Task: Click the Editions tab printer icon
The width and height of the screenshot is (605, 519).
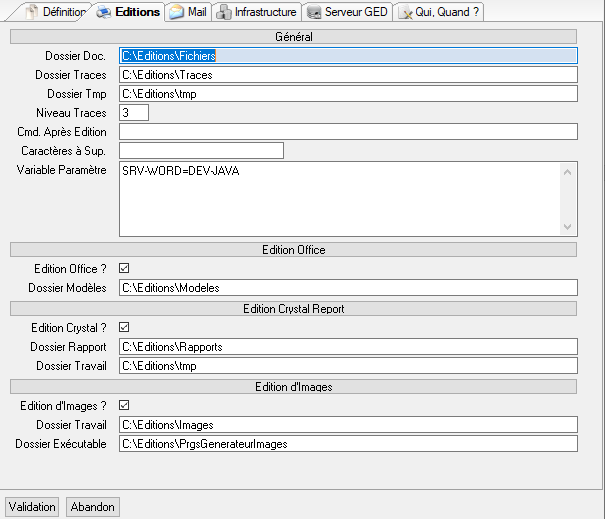Action: tap(103, 13)
